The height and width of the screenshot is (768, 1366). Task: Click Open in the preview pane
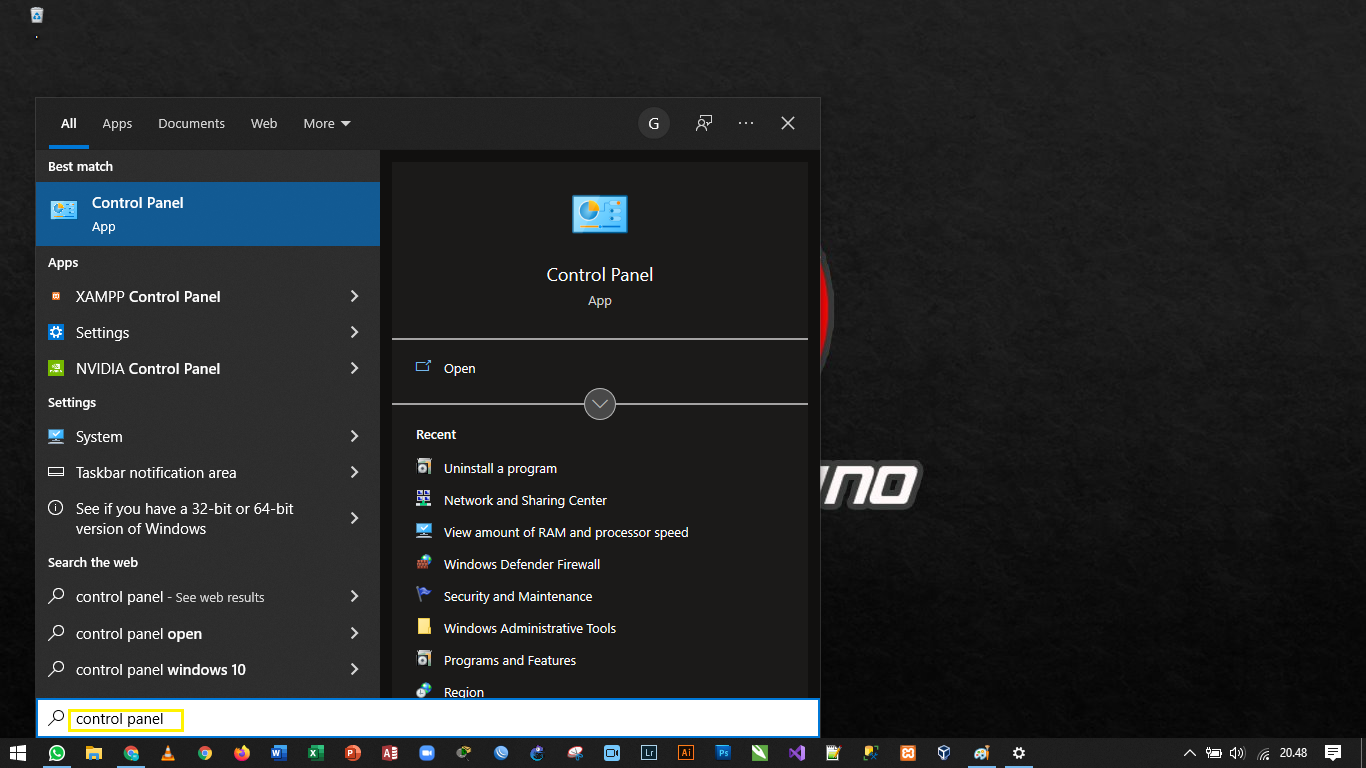point(459,368)
